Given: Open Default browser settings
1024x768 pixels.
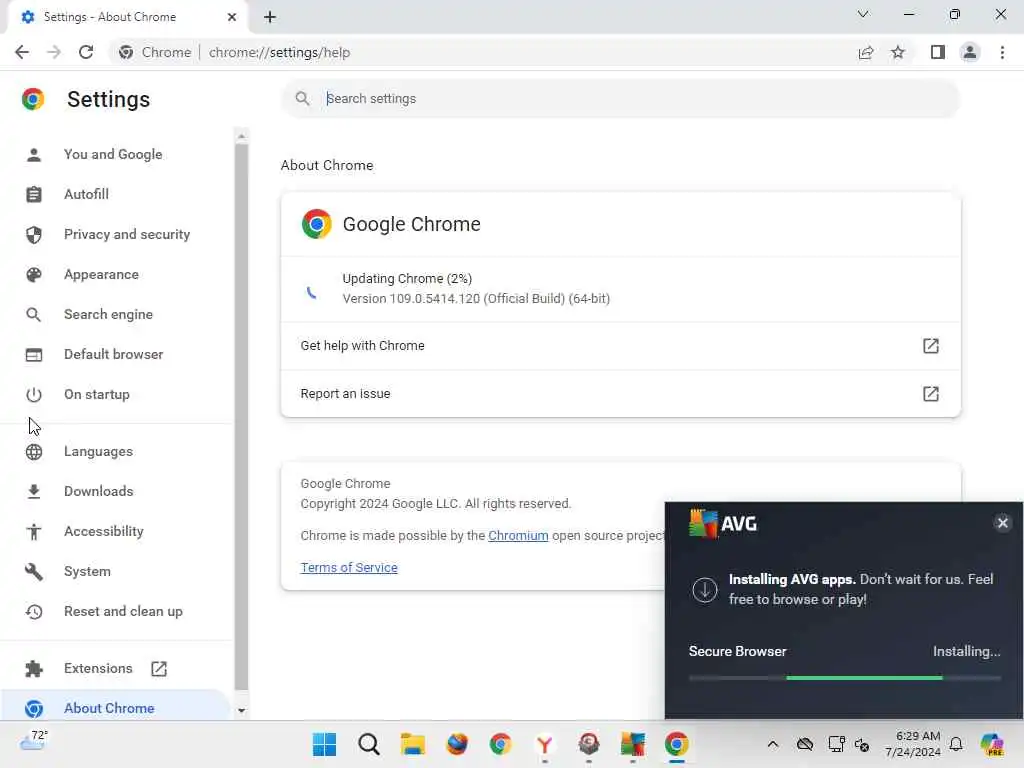Looking at the screenshot, I should 116,355.
